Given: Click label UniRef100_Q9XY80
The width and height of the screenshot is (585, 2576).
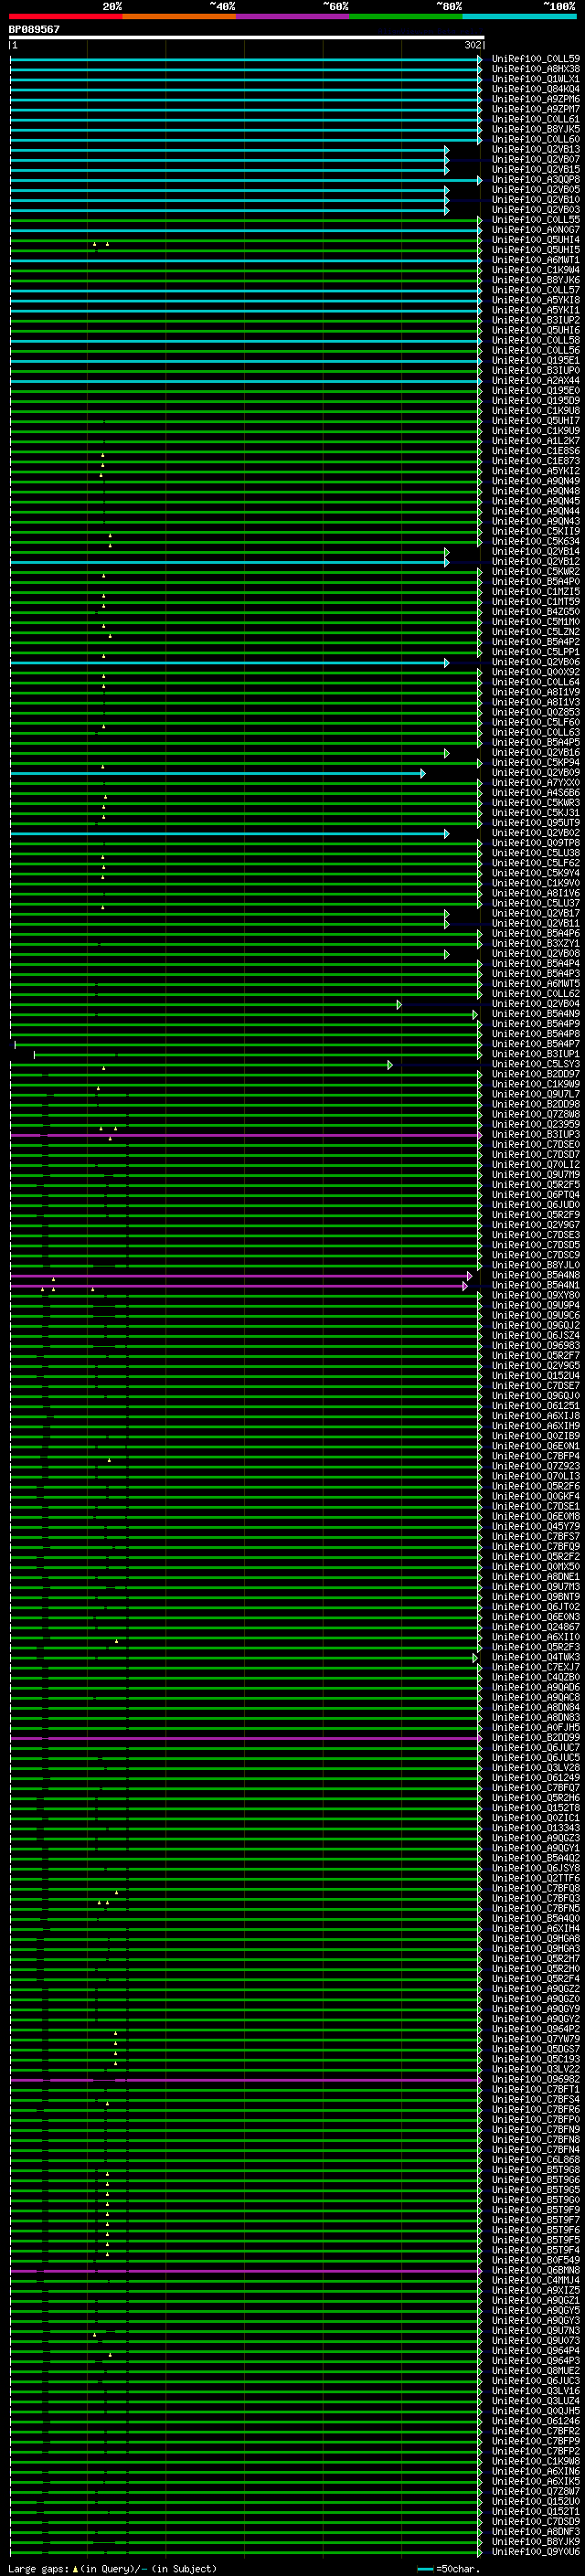Looking at the screenshot, I should coord(535,1296).
